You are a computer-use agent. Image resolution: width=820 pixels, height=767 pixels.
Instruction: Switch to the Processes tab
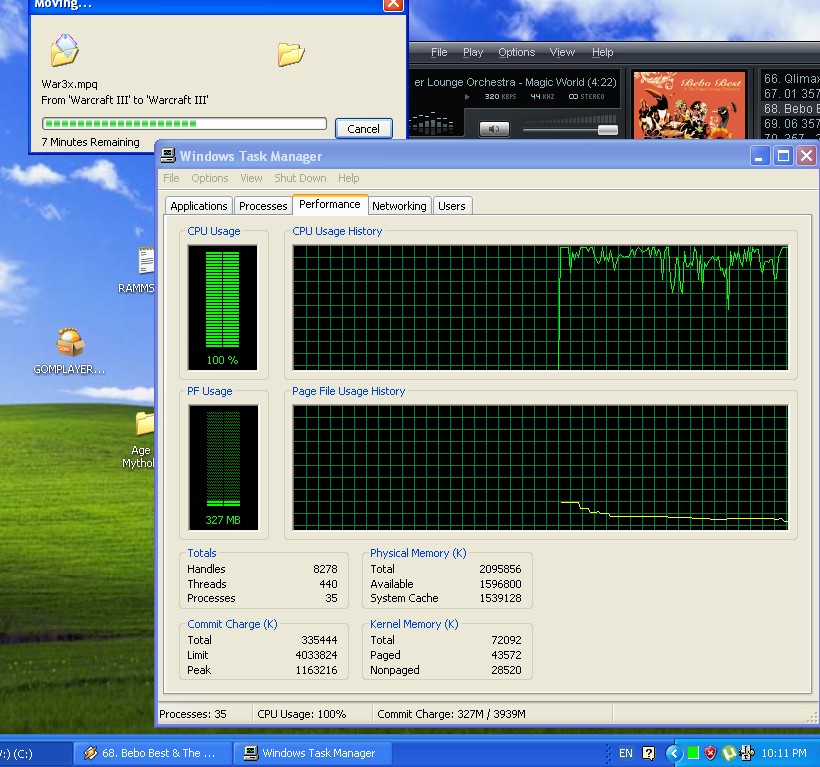click(x=263, y=206)
